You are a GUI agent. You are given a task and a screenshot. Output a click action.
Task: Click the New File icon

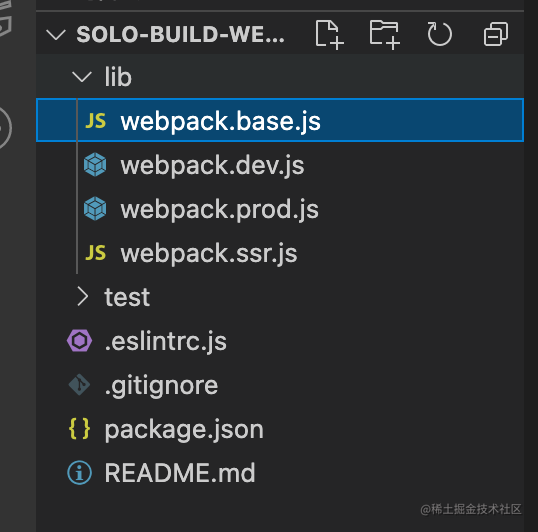pyautogui.click(x=329, y=34)
